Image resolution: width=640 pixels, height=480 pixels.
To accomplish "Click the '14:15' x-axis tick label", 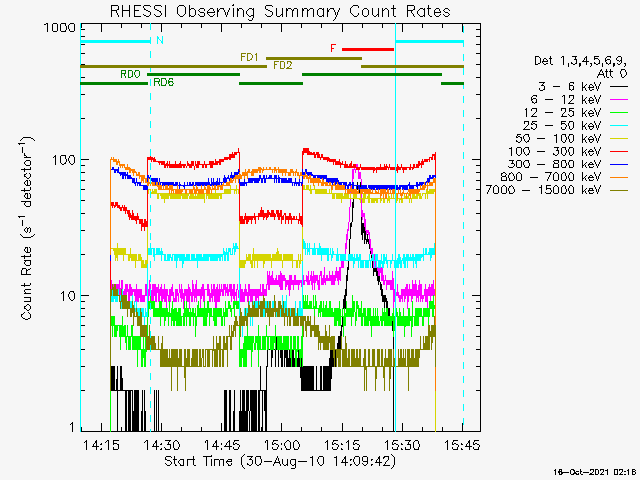I will [101, 444].
